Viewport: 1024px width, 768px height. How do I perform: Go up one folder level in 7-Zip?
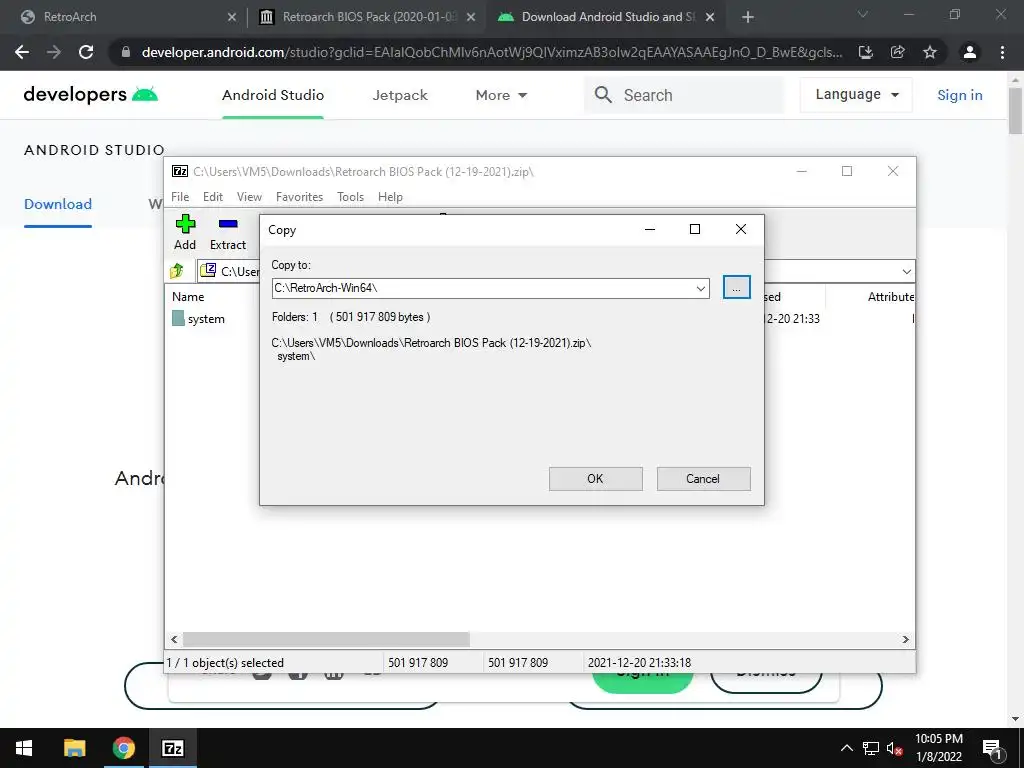pos(177,270)
